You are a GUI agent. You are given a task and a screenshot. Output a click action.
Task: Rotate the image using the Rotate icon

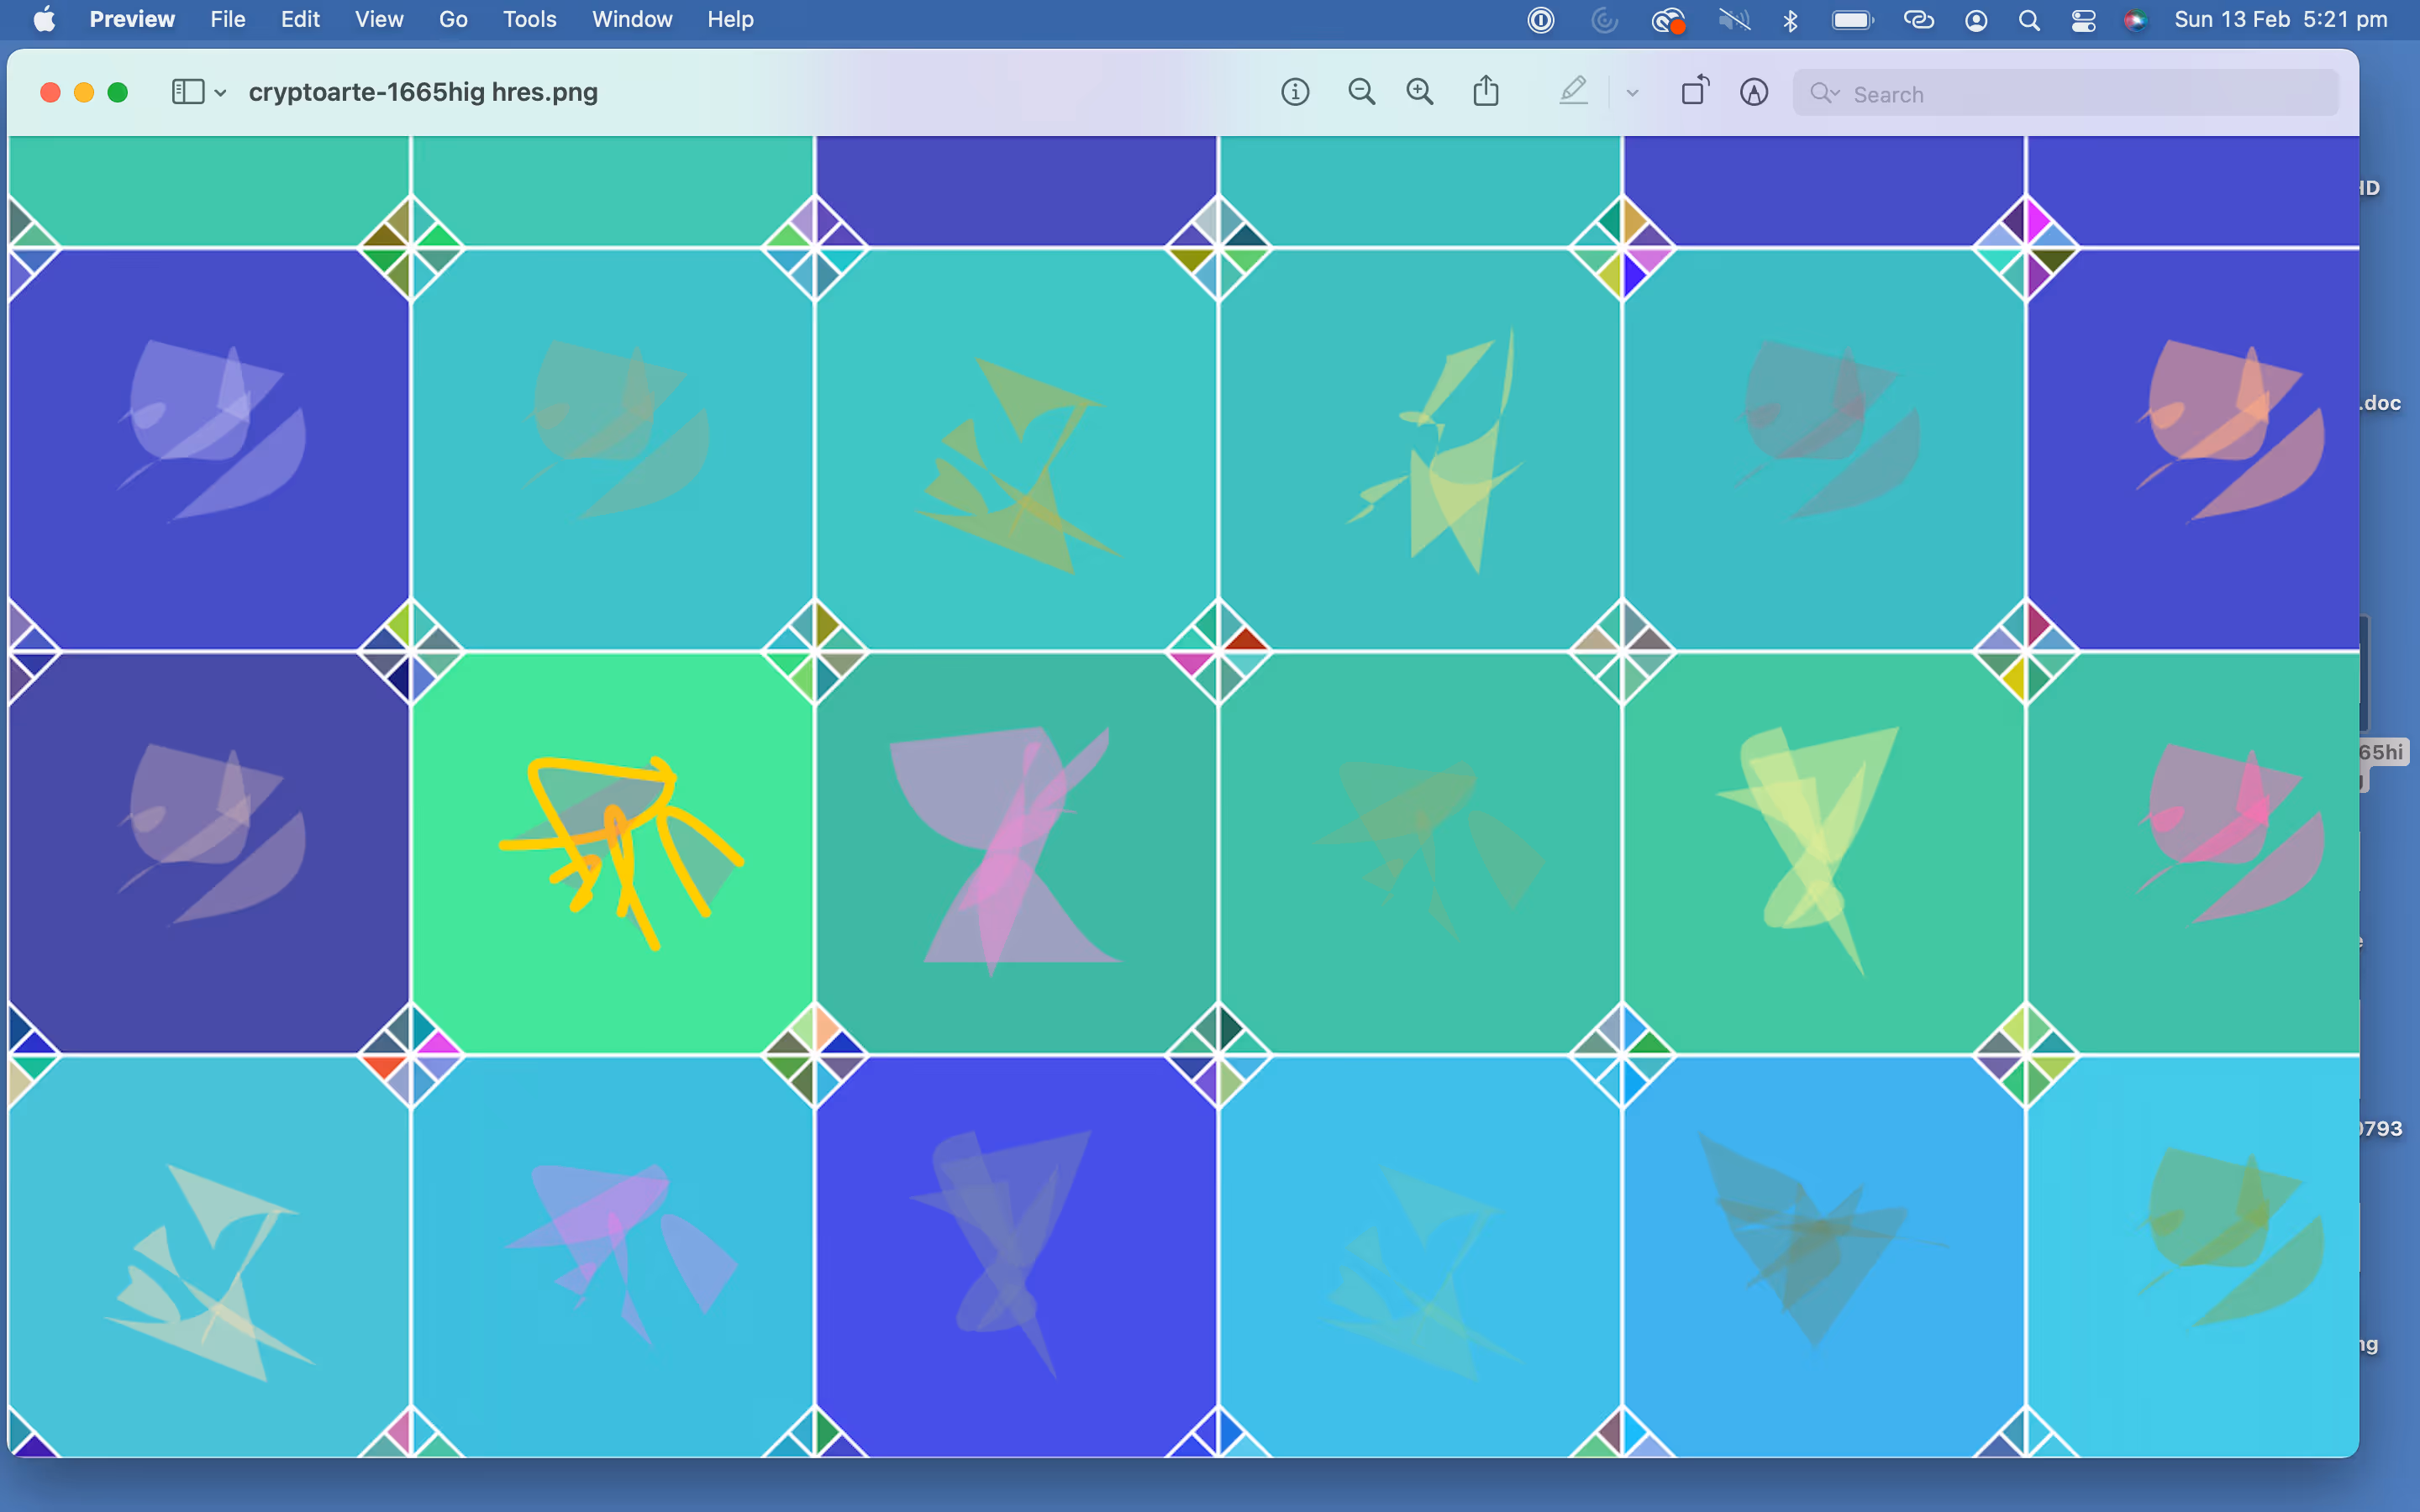coord(1695,92)
